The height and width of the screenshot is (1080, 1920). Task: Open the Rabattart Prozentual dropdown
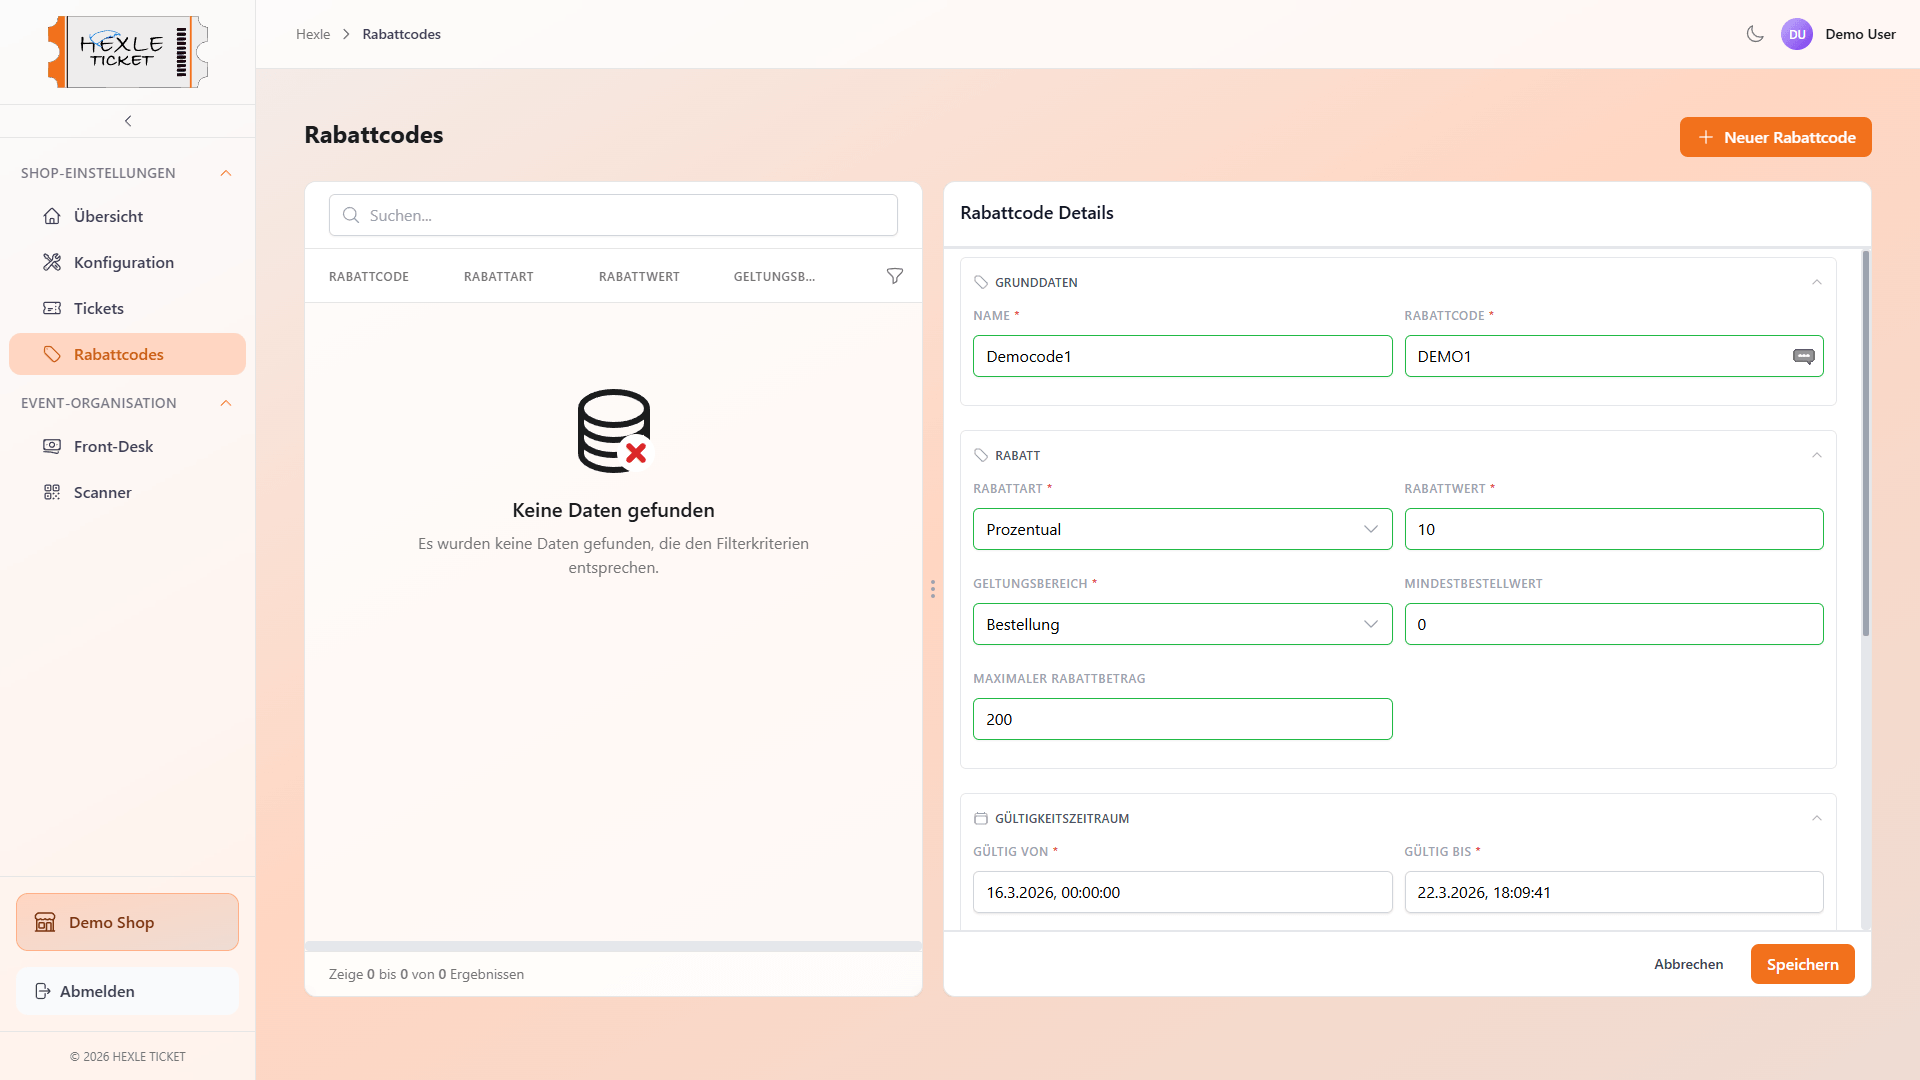pos(1182,529)
